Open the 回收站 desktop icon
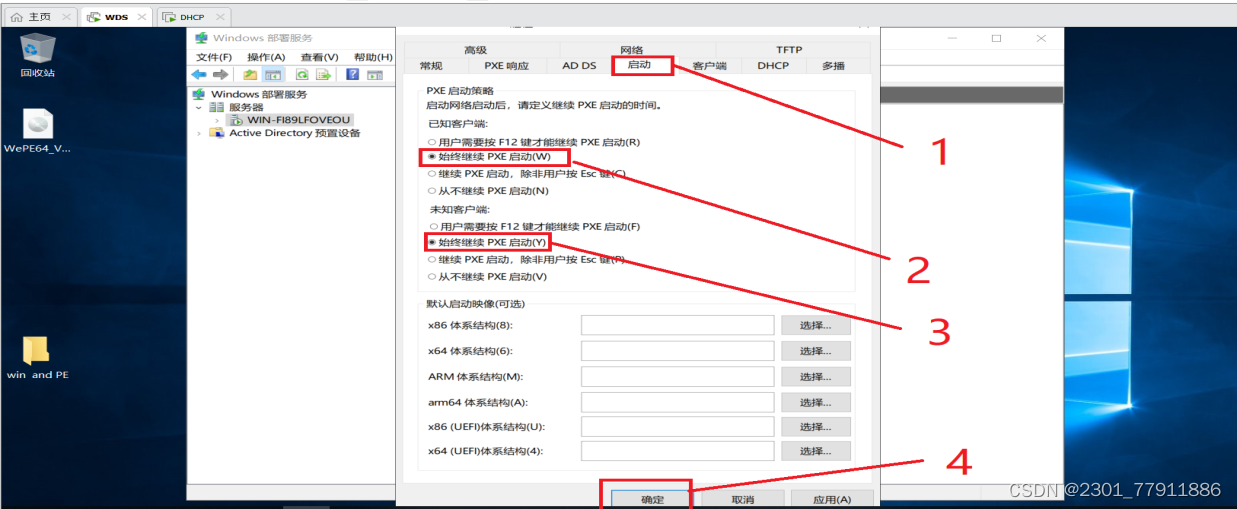The width and height of the screenshot is (1237, 509). pos(38,53)
